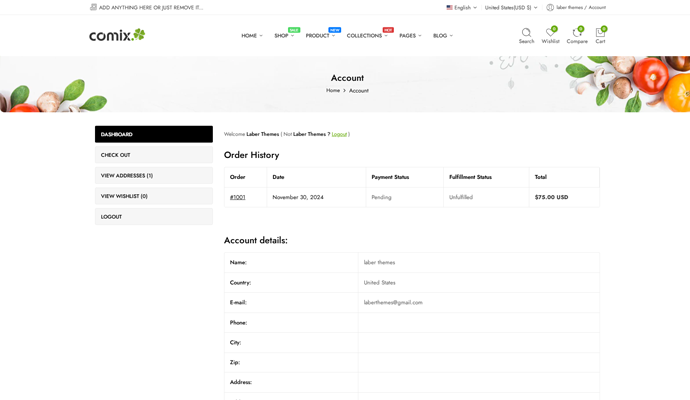Viewport: 690px width, 400px height.
Task: Open the shopping Cart icon
Action: (x=600, y=33)
